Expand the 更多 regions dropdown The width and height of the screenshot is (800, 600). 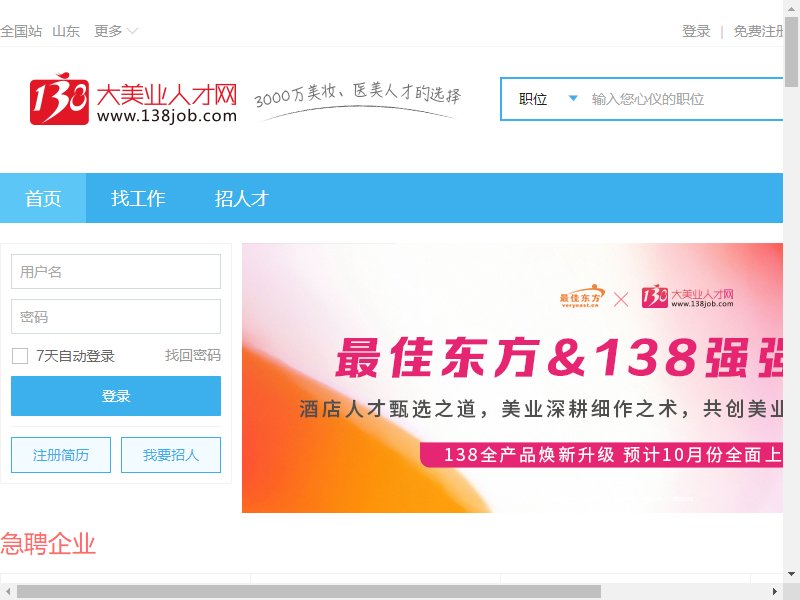point(116,31)
